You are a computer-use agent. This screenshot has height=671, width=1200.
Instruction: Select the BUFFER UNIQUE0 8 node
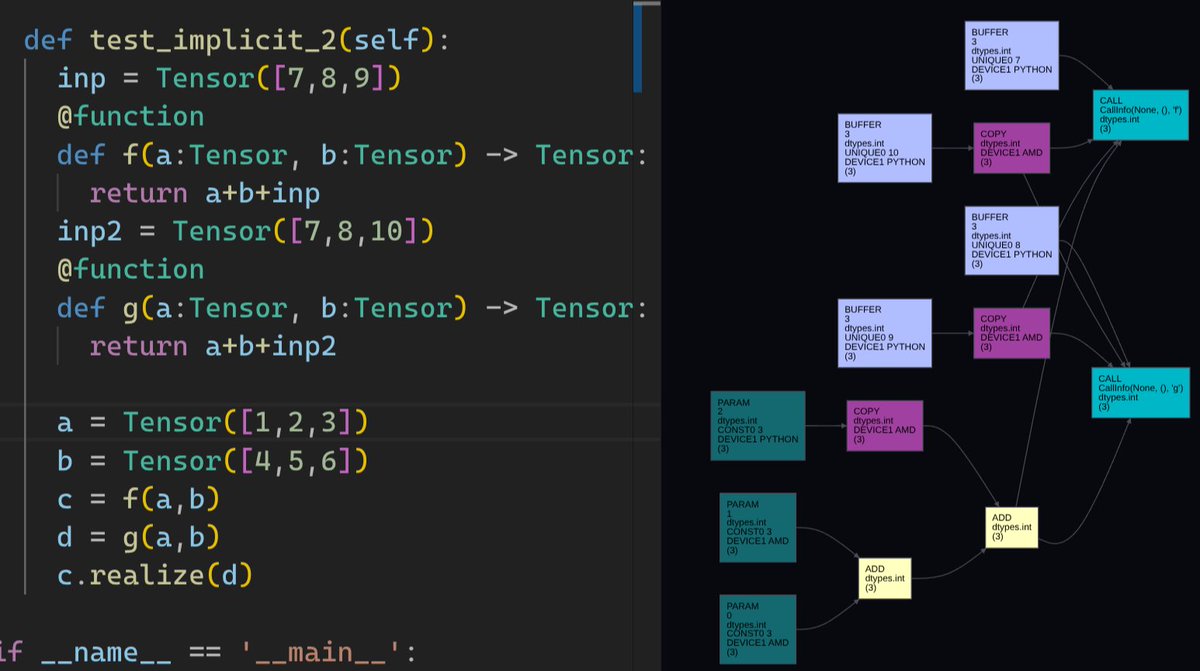[1012, 241]
